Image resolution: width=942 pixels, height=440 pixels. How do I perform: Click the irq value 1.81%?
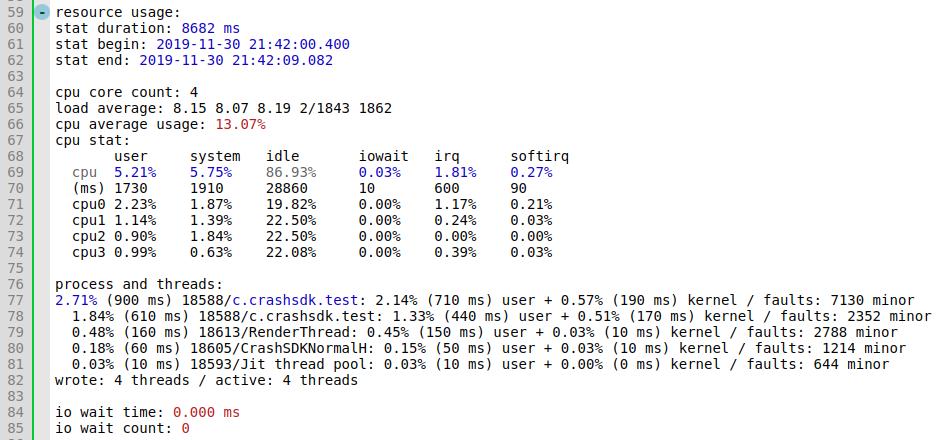pos(455,172)
